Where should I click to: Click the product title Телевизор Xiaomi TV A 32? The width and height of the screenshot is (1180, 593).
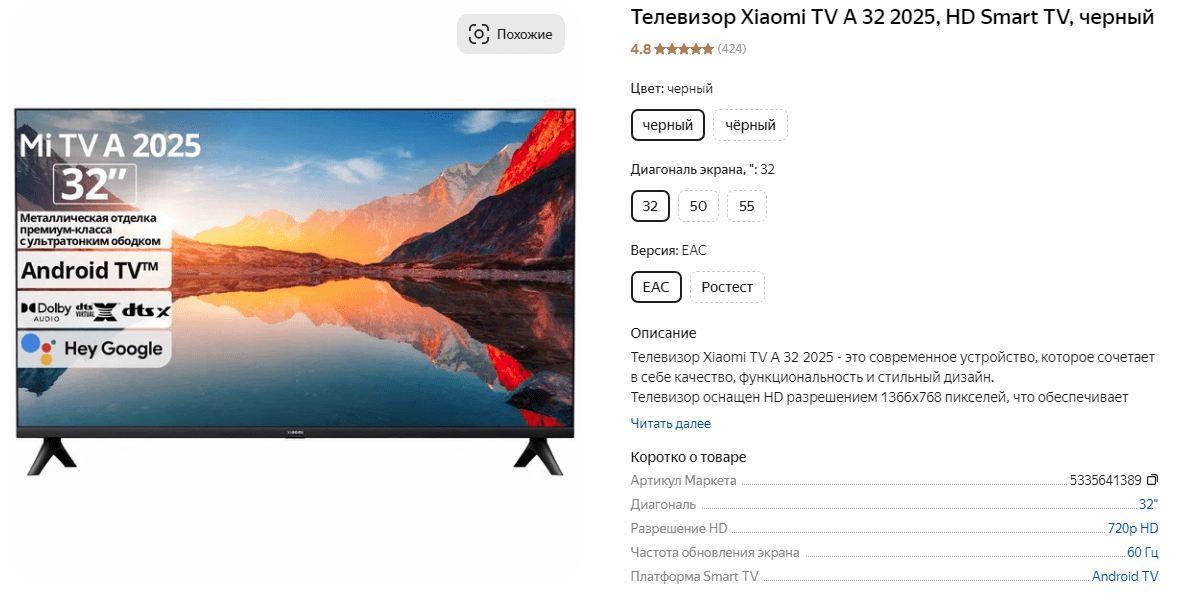coord(893,17)
